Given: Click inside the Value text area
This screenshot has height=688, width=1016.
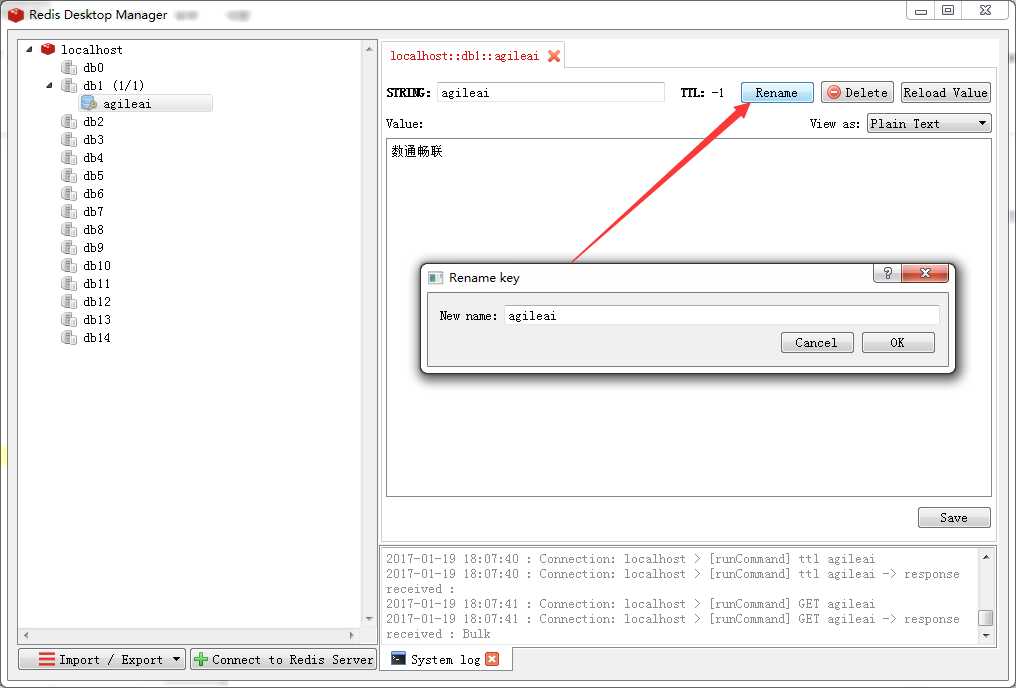Looking at the screenshot, I should [689, 317].
